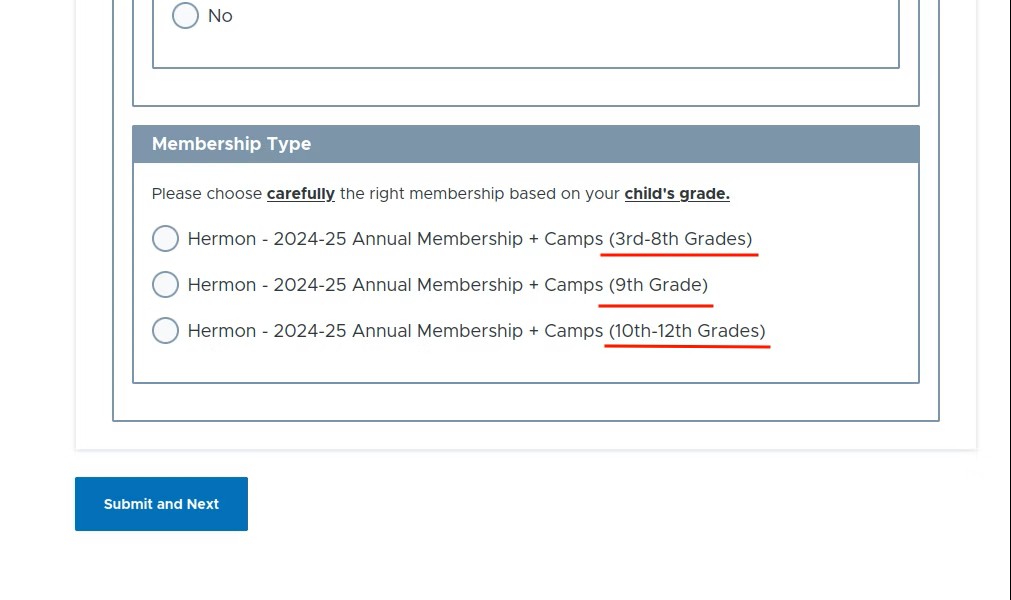This screenshot has width=1011, height=600.
Task: Click the underlined "child's grade." text
Action: tap(677, 194)
